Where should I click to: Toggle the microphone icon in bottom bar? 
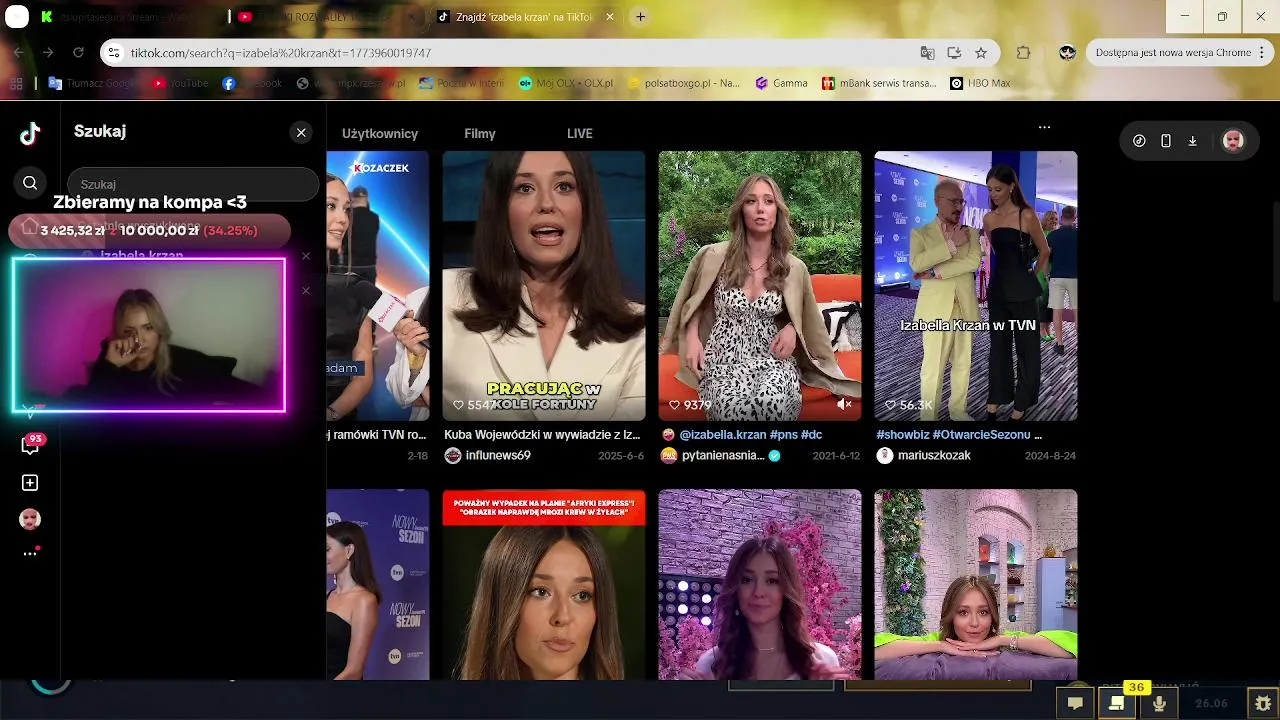click(x=1159, y=704)
